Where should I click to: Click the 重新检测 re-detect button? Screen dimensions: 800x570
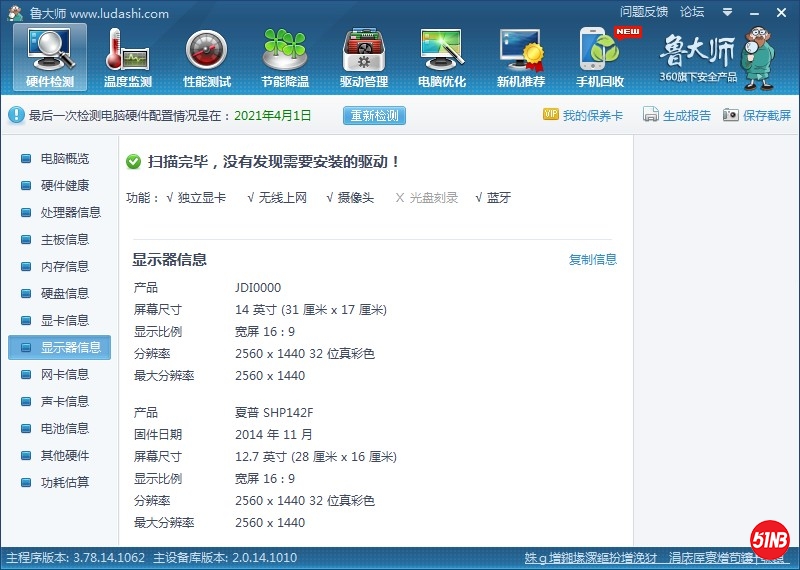point(375,115)
